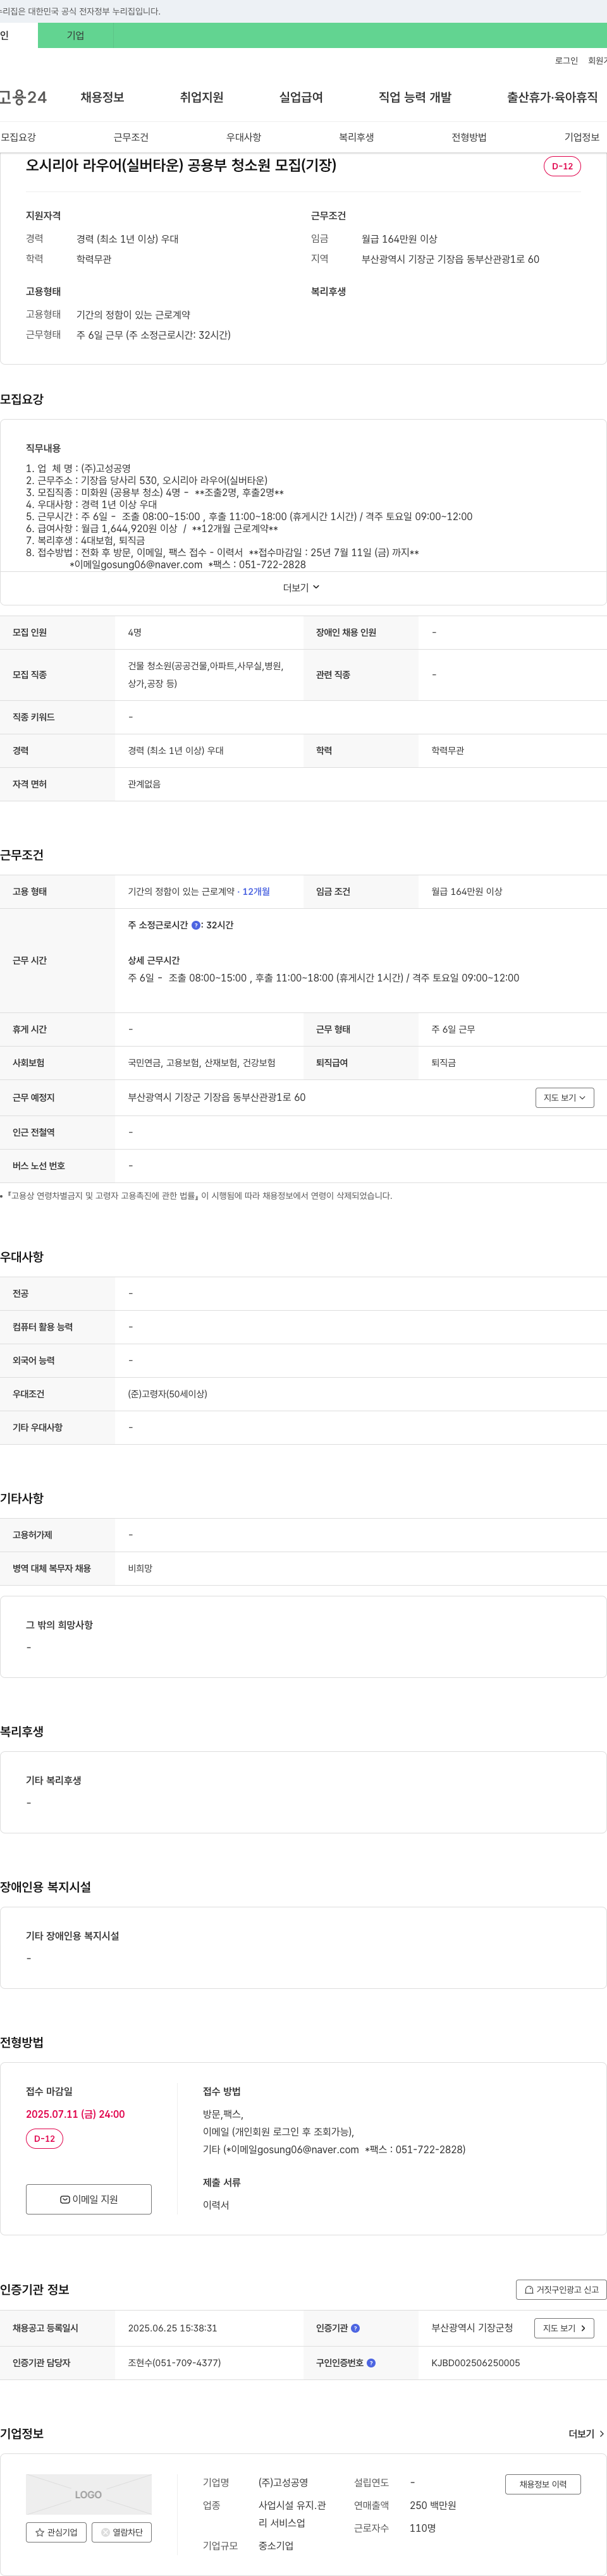Click the D-12 badge under 접수 마감일
Viewport: 607px width, 2576px height.
[x=44, y=2139]
